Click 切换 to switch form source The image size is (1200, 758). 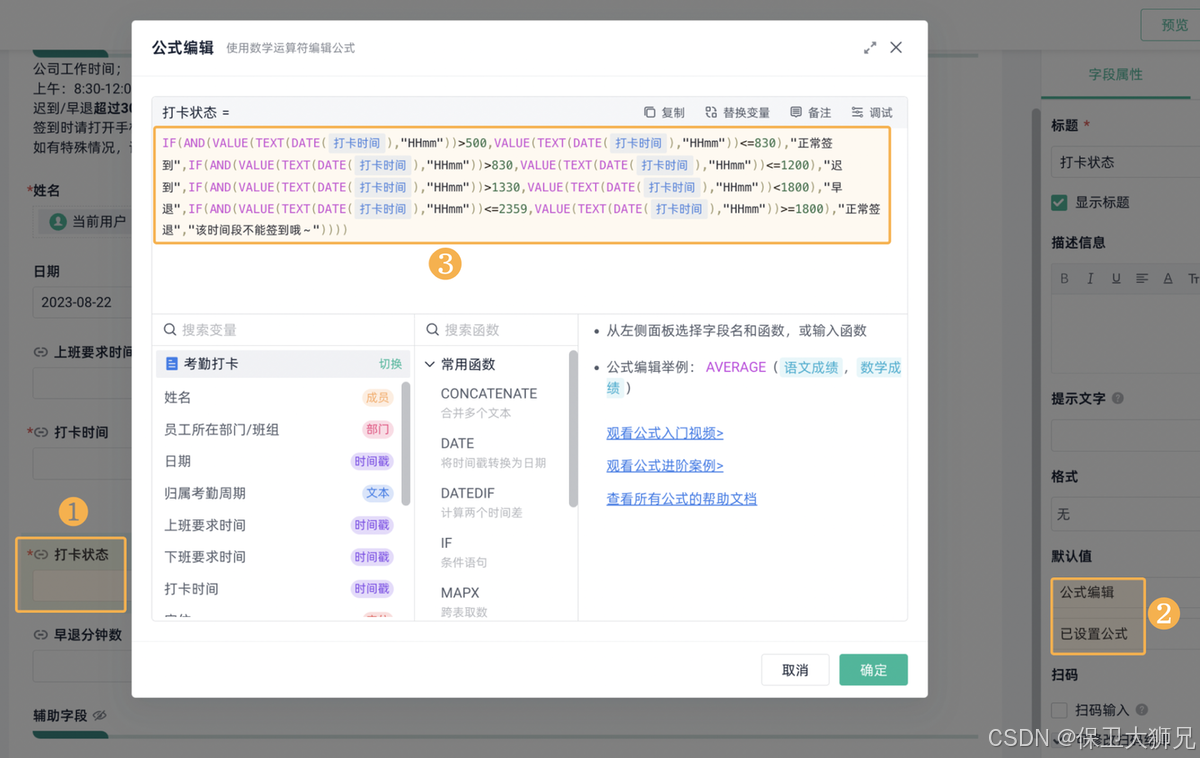390,364
